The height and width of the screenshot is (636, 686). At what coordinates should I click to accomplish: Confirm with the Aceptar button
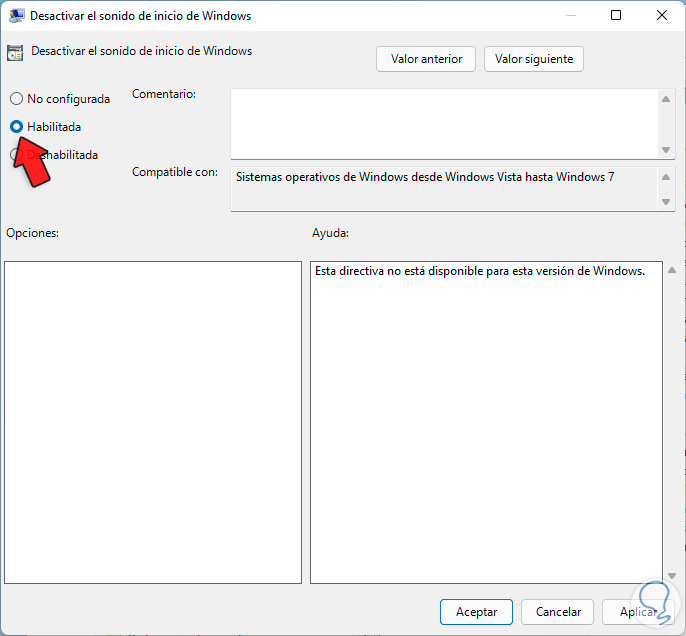coord(476,612)
